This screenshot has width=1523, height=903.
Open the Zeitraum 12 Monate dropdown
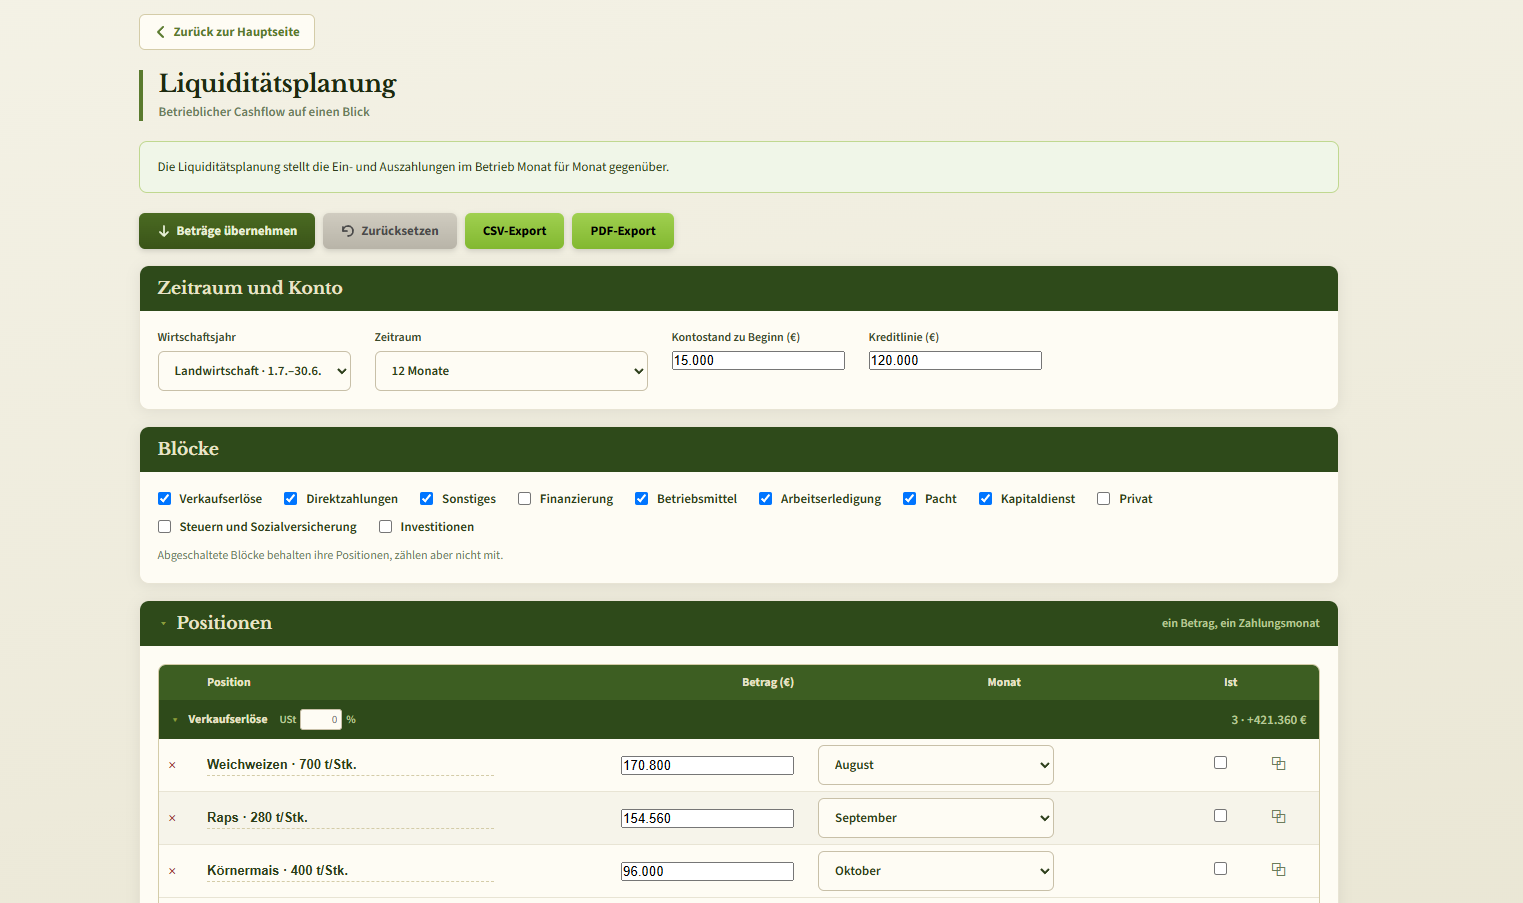click(x=511, y=371)
